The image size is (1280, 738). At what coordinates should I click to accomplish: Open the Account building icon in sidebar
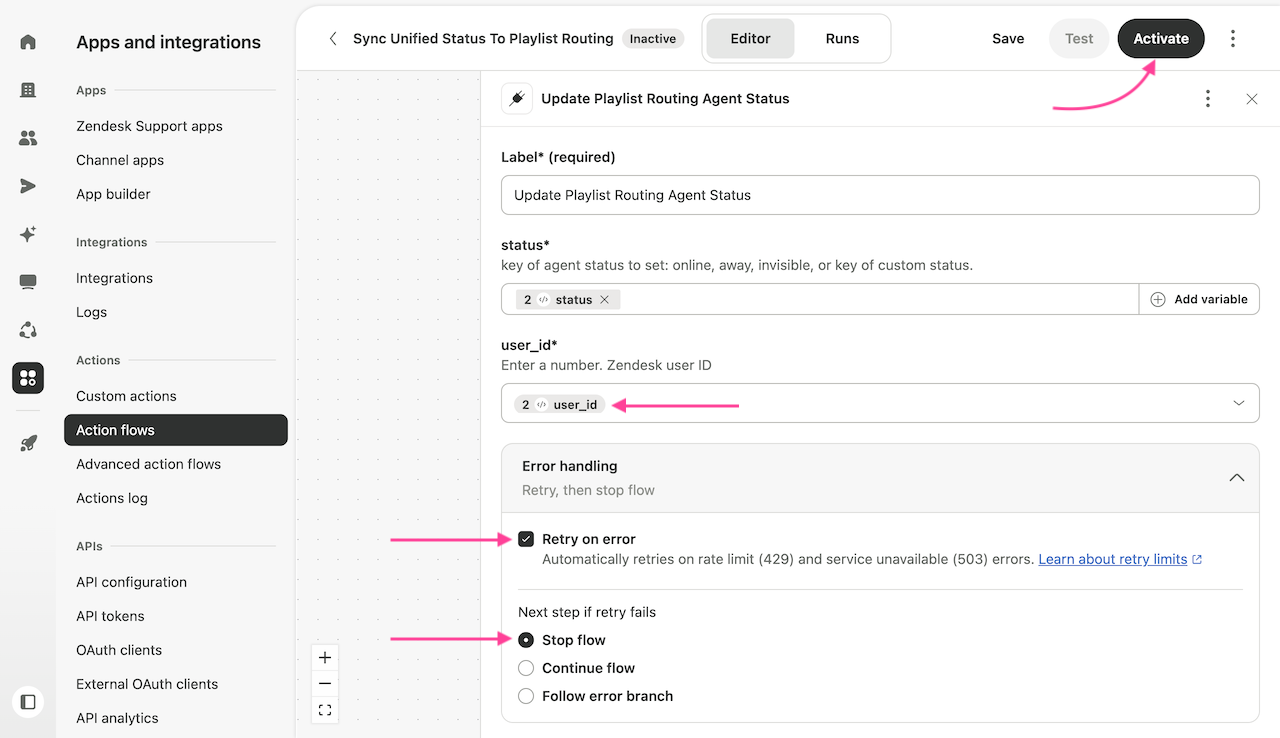click(28, 90)
